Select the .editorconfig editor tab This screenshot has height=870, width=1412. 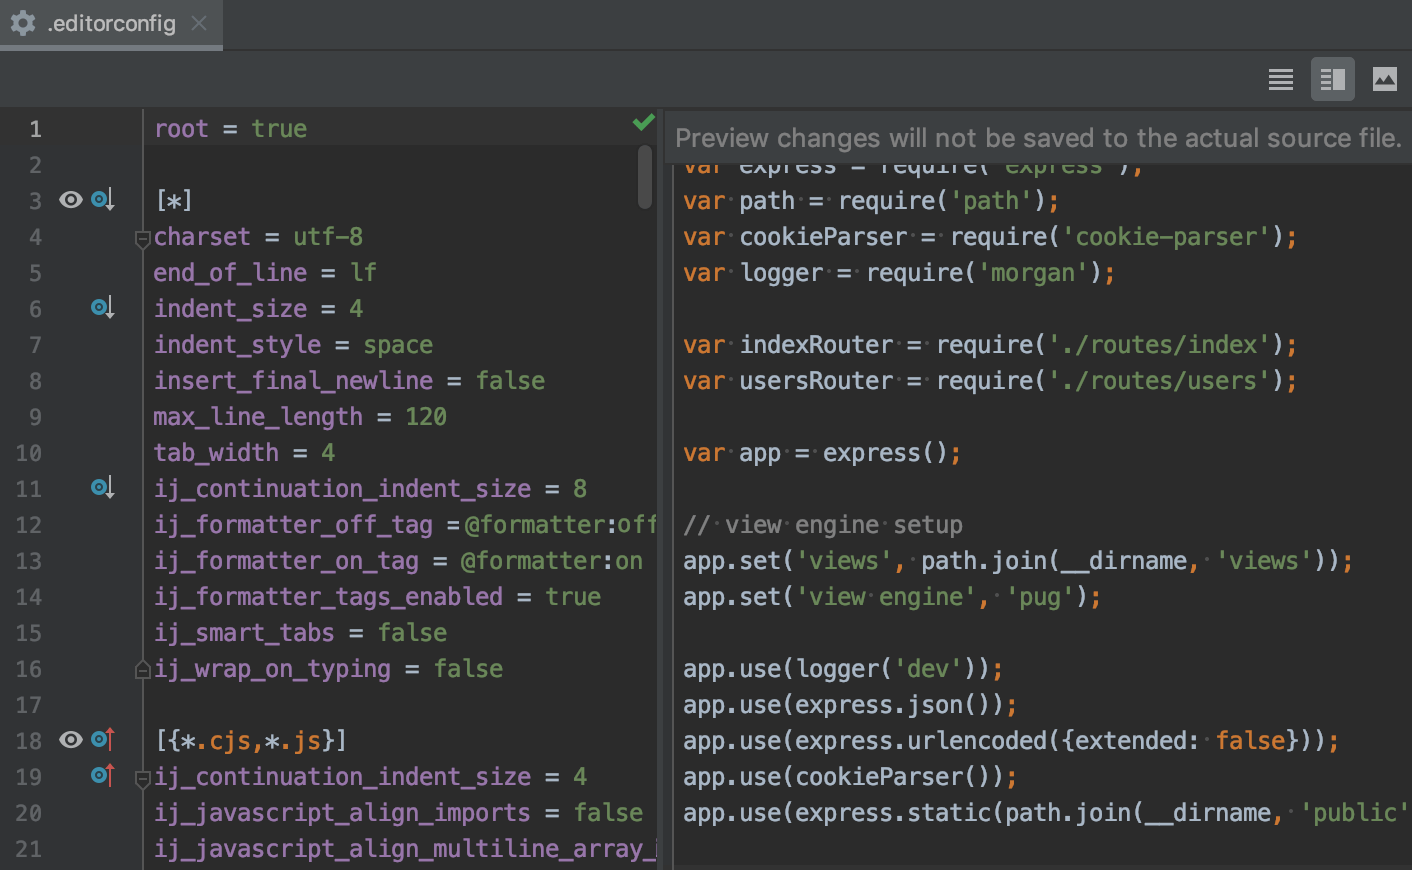pyautogui.click(x=110, y=23)
